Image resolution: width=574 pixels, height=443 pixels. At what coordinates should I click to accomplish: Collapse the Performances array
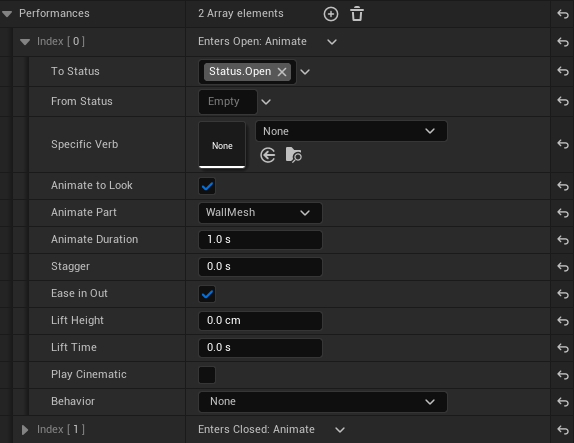[7, 14]
